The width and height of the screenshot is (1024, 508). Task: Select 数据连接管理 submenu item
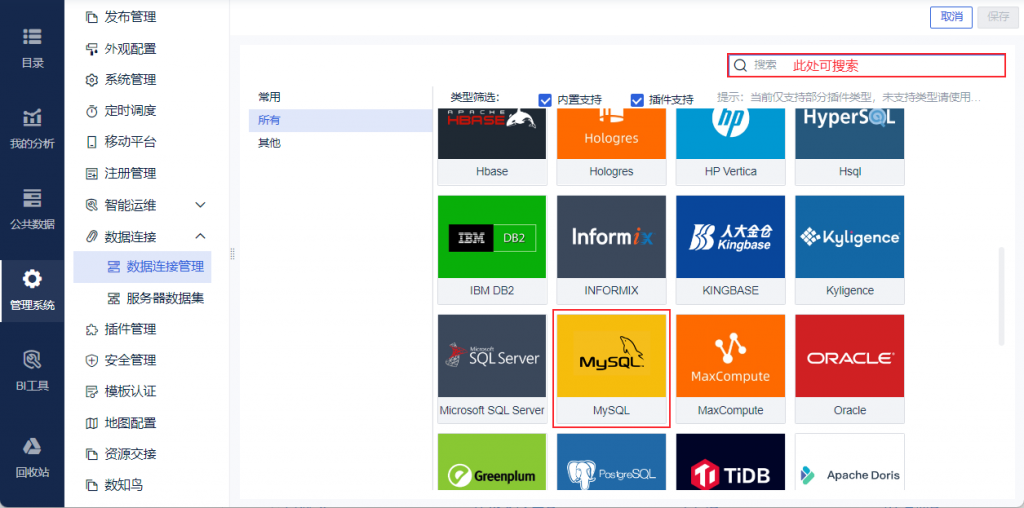pyautogui.click(x=142, y=267)
